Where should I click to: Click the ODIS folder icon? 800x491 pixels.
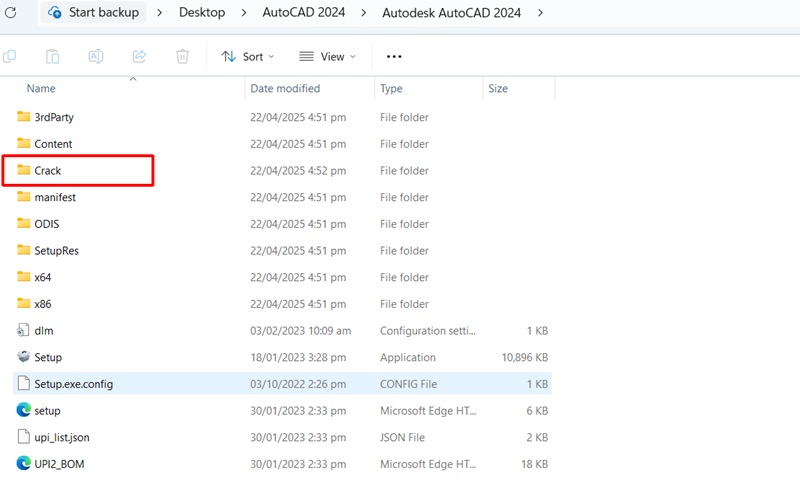(23, 223)
